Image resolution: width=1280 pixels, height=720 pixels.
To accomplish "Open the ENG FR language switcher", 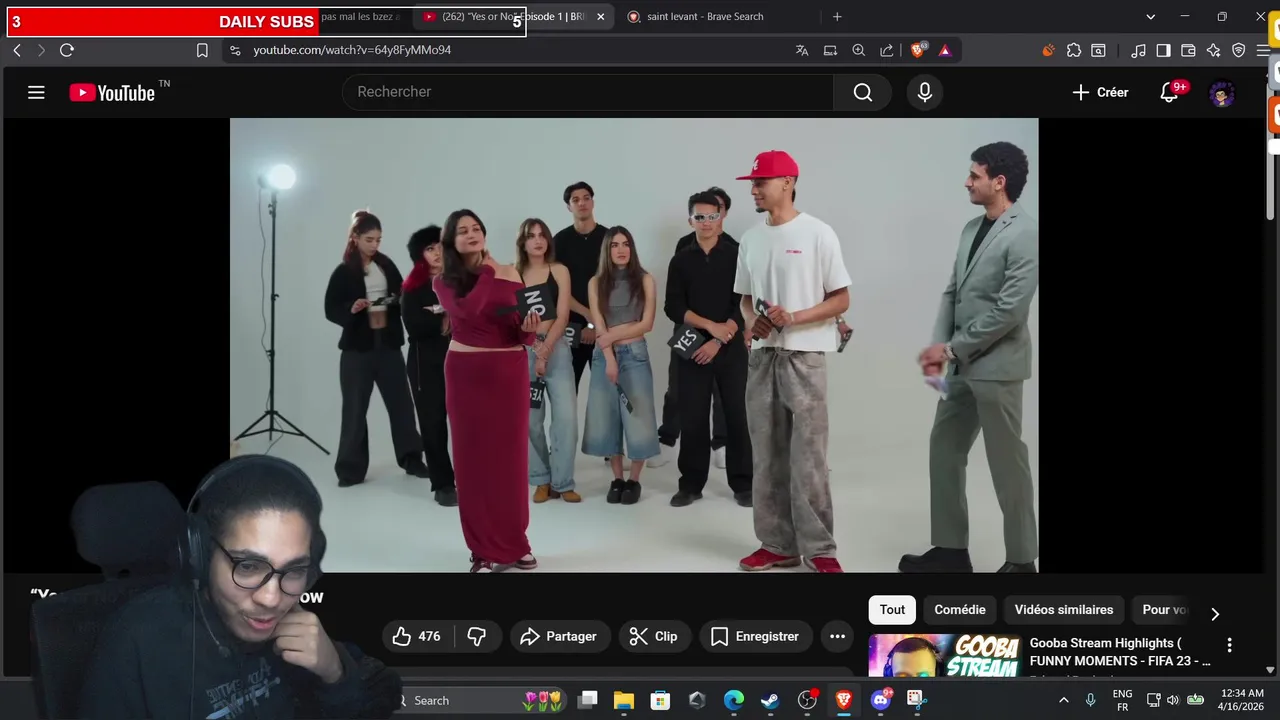I will [1122, 700].
